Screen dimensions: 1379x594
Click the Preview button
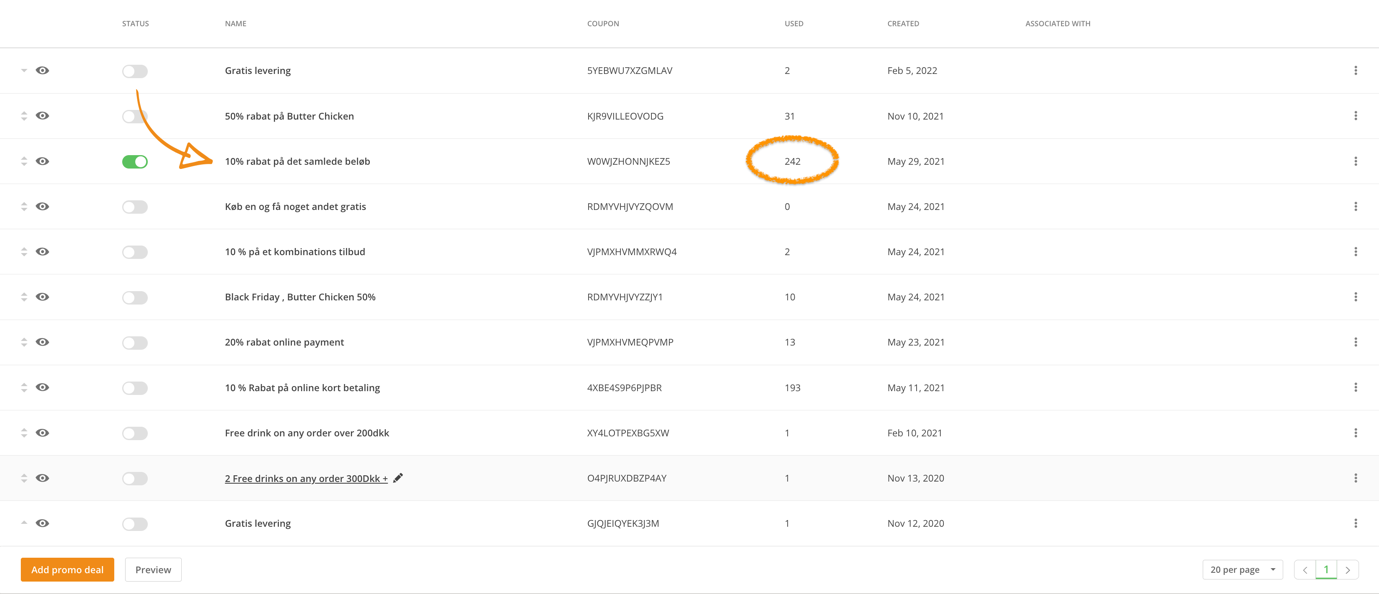pyautogui.click(x=153, y=570)
